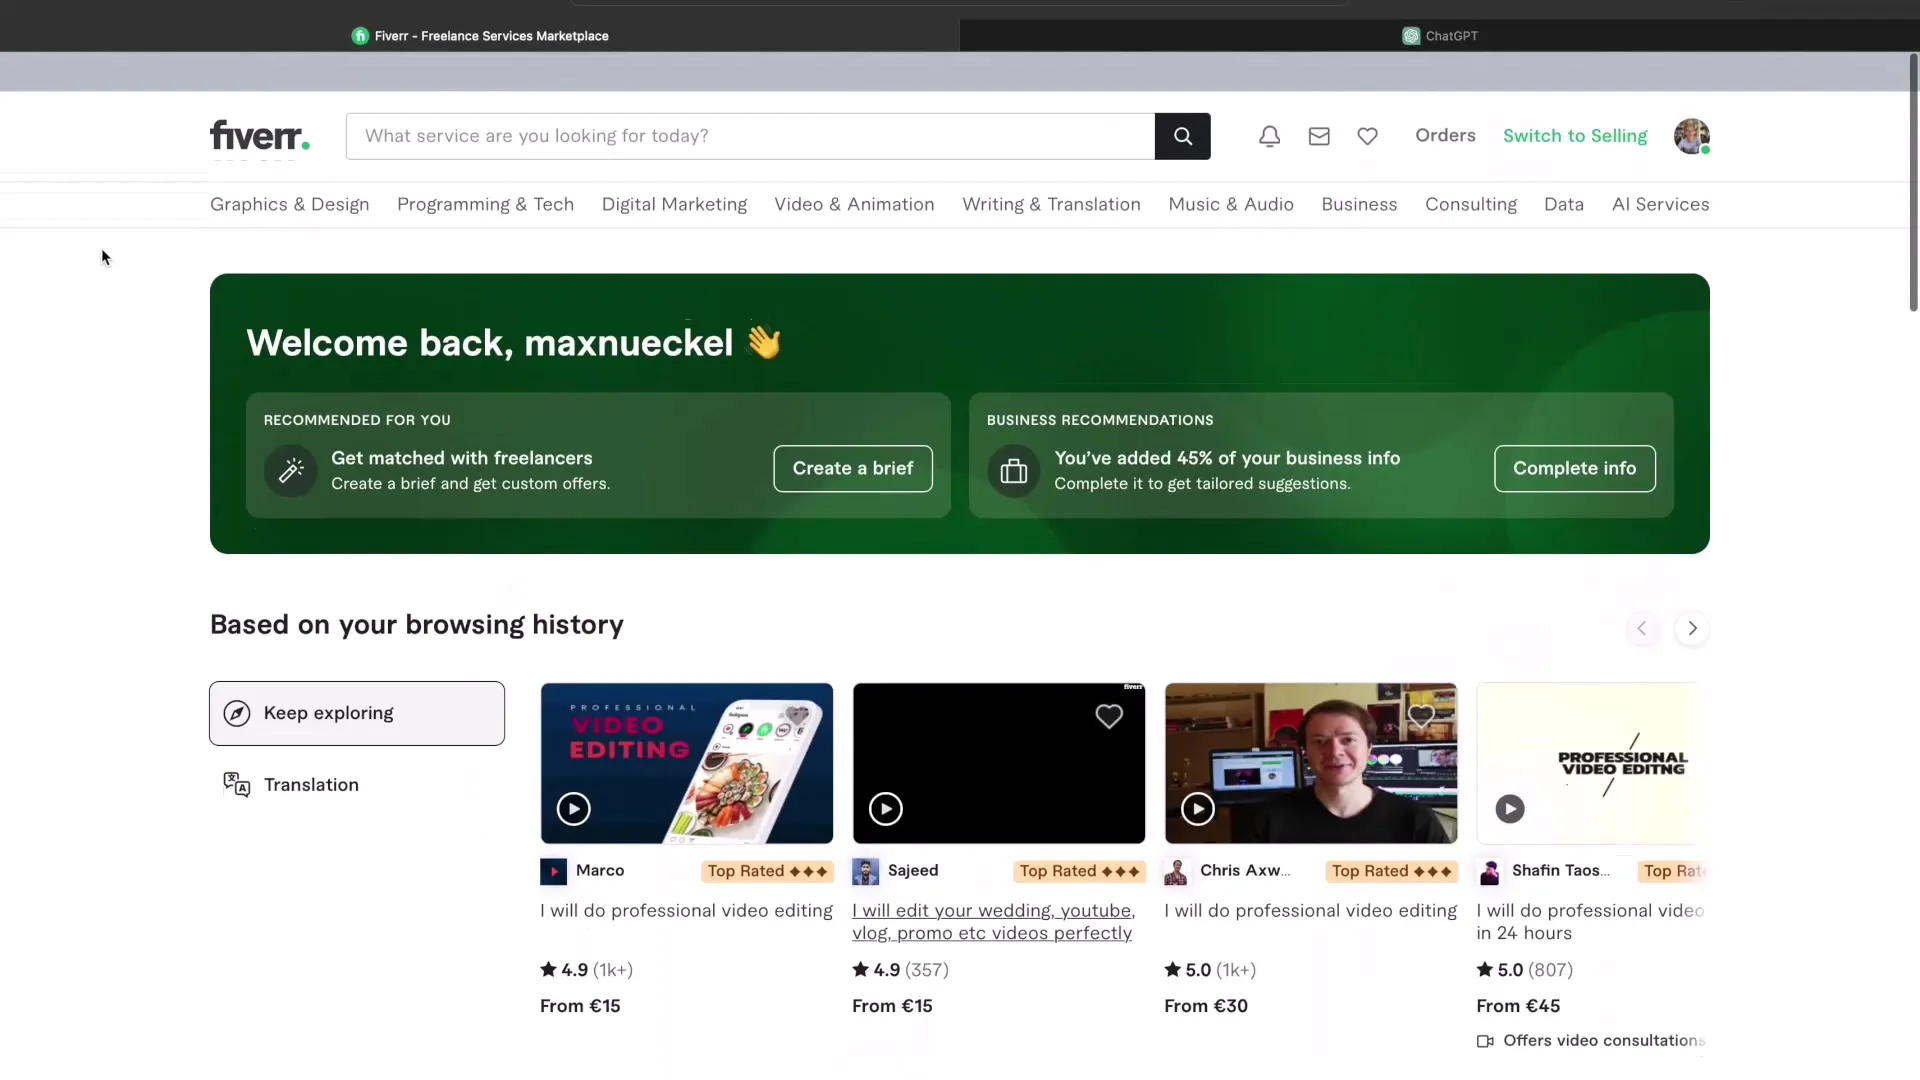Show previous browsing history gigs
The height and width of the screenshot is (1080, 1920).
coord(1641,628)
